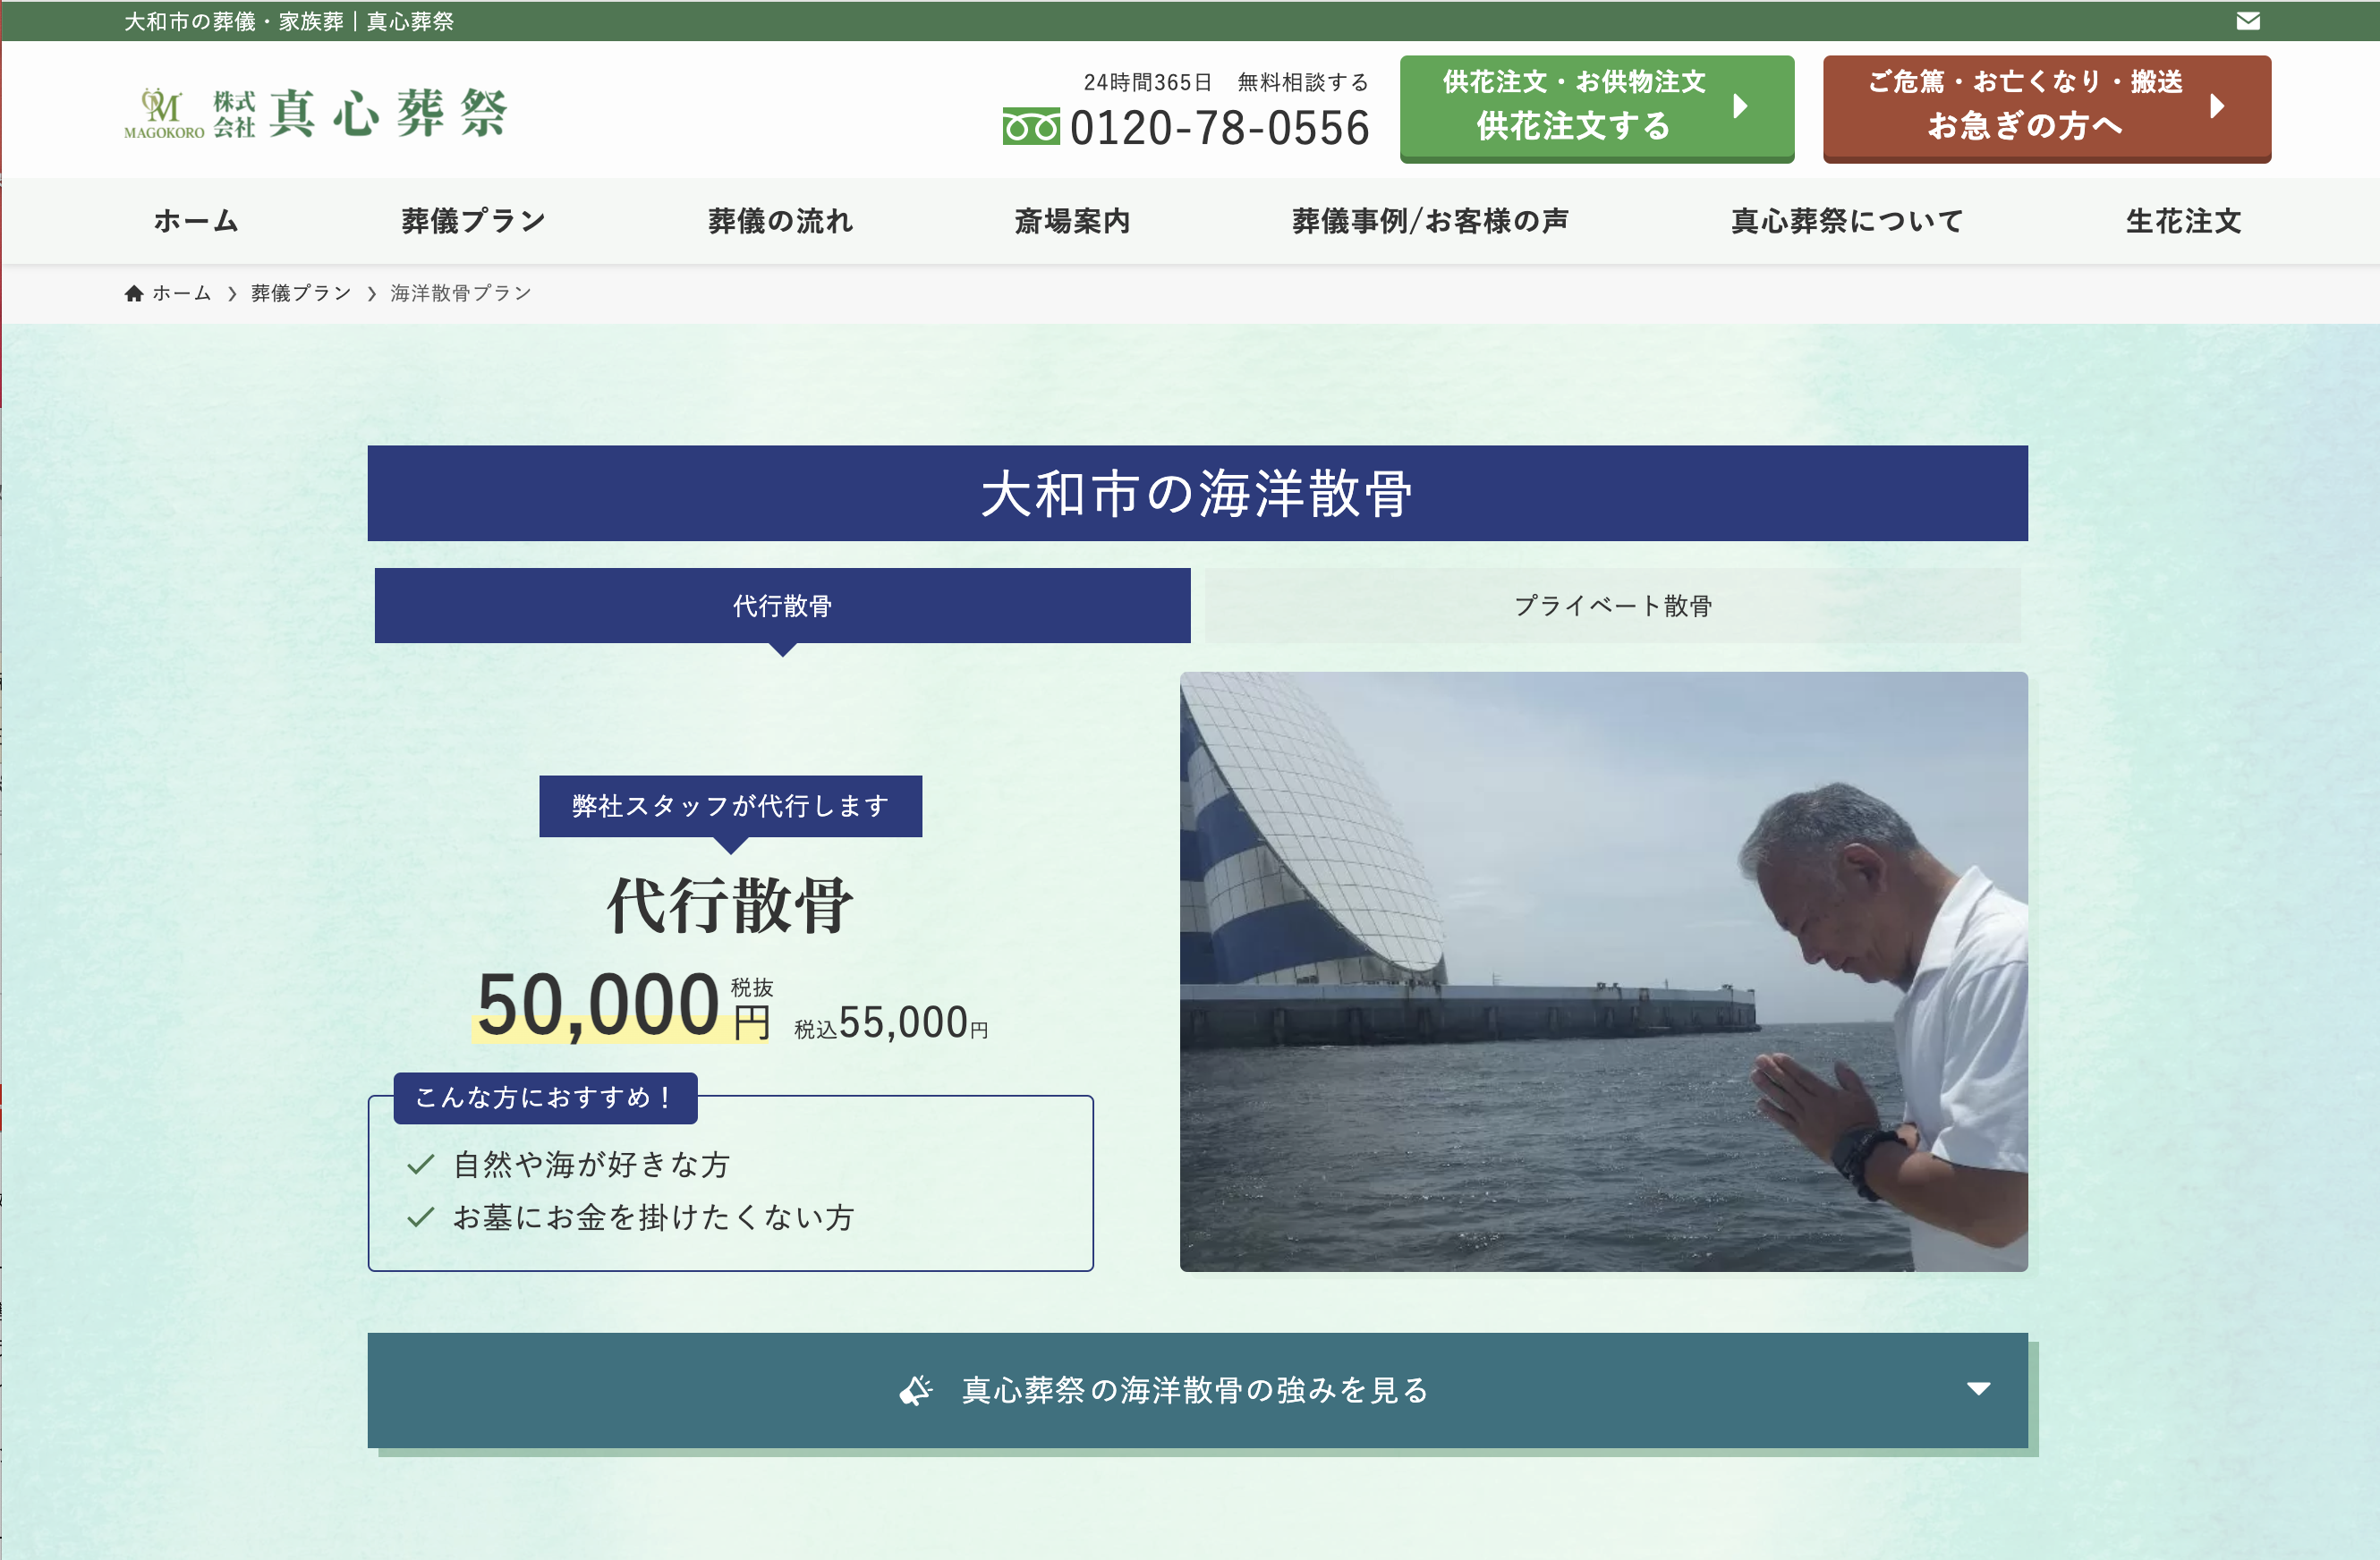
Task: Click the Magokoro company logo
Action: point(315,113)
